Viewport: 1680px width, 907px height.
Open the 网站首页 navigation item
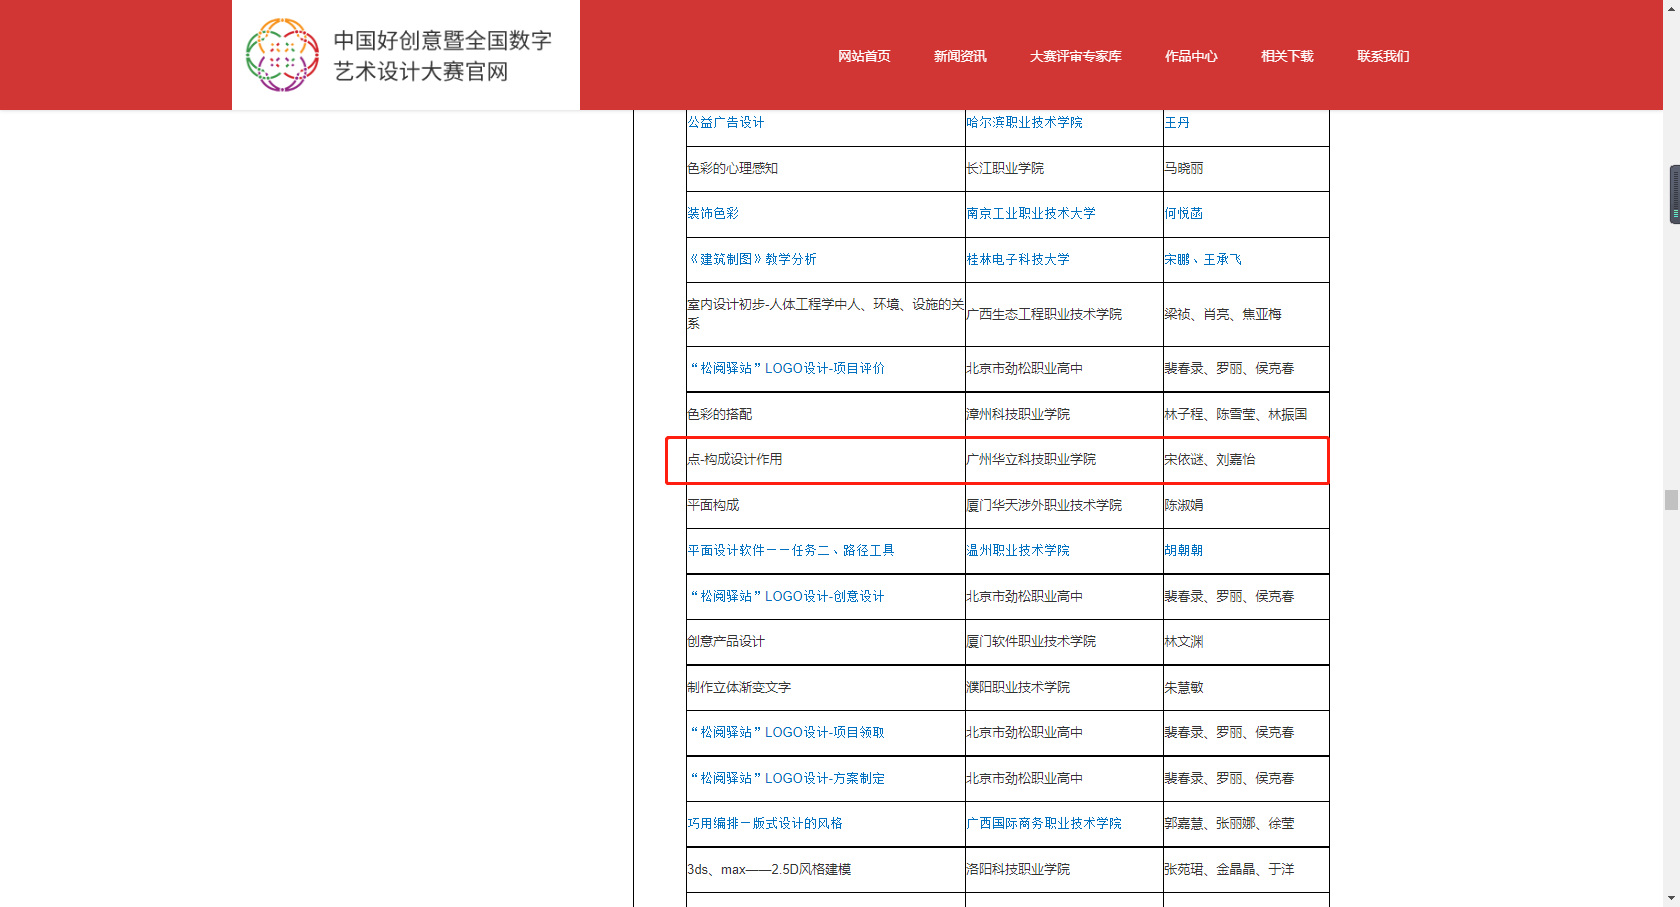864,56
